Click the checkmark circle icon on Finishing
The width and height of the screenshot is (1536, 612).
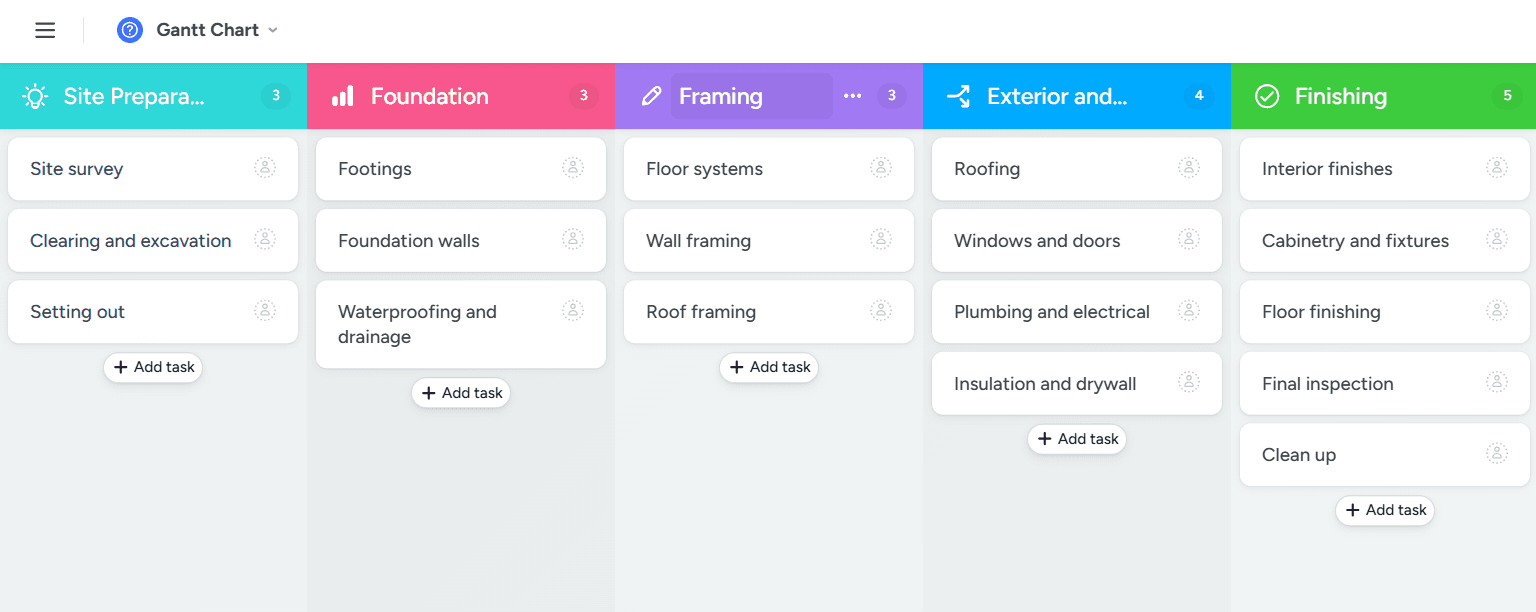click(1267, 96)
